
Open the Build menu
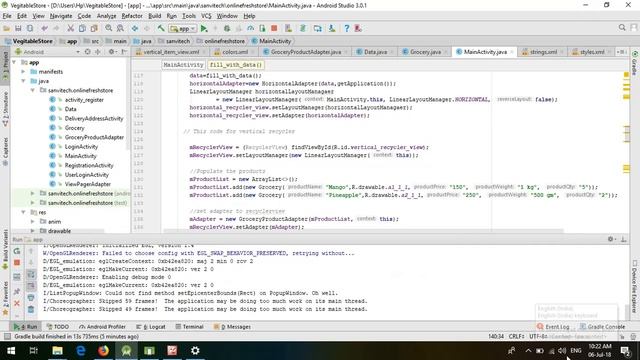point(155,16)
